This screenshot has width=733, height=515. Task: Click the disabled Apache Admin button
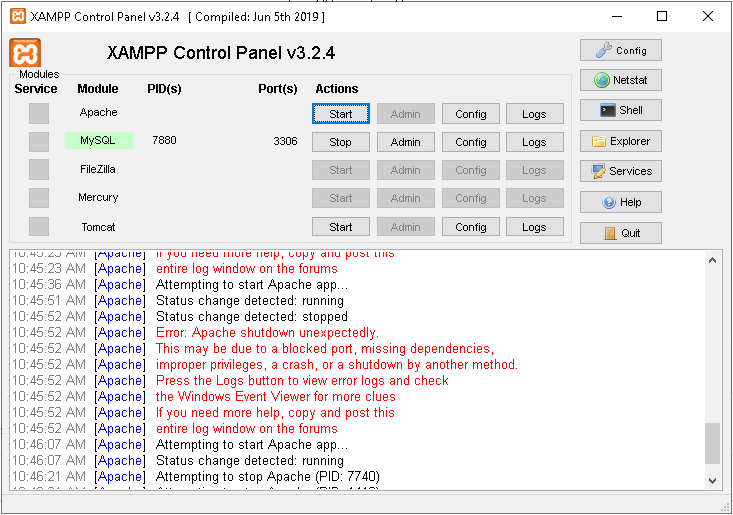point(406,114)
